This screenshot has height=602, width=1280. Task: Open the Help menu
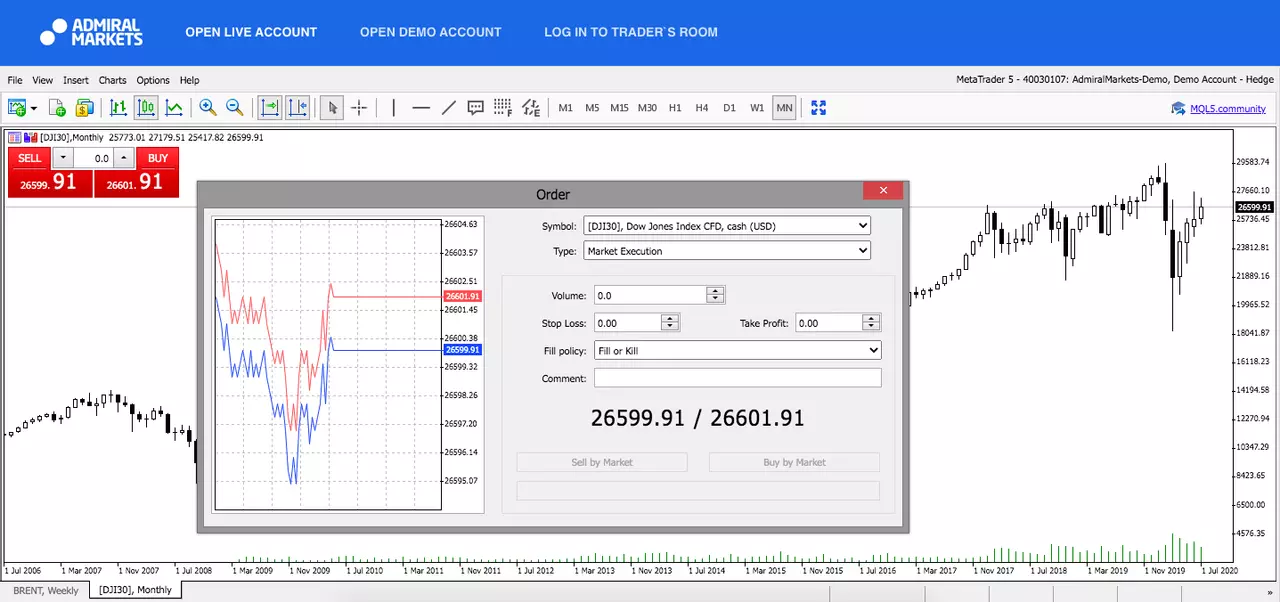coord(189,80)
